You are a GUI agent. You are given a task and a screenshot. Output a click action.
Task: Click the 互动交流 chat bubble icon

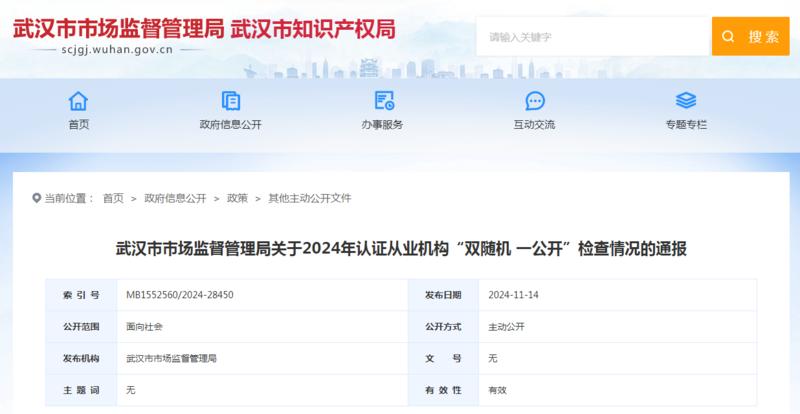click(x=535, y=101)
